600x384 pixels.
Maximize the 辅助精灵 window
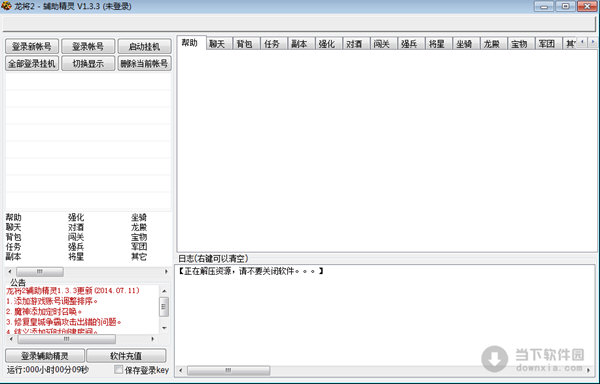tap(566, 6)
